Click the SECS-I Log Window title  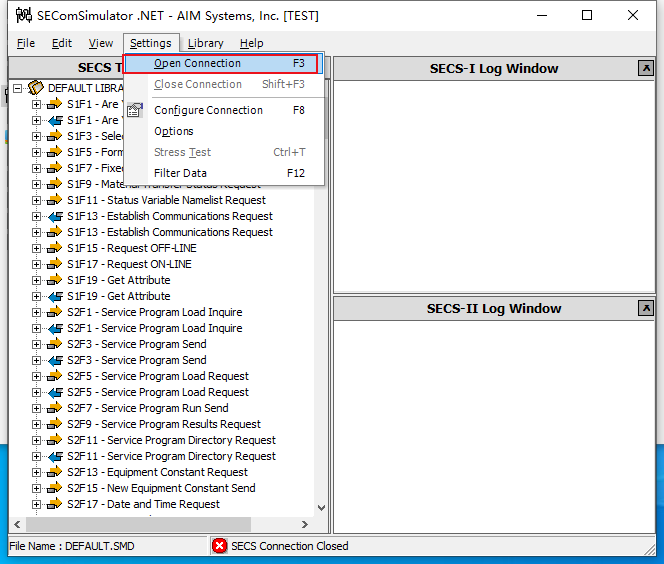pyautogui.click(x=494, y=69)
